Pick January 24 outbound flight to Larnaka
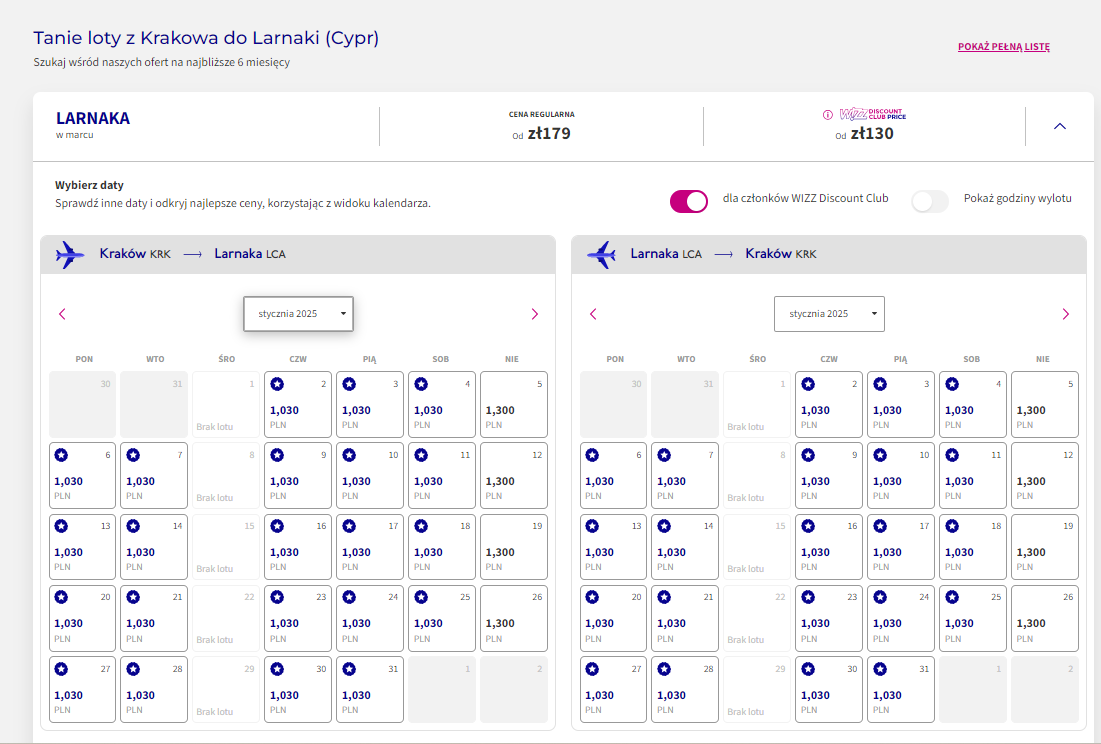The height and width of the screenshot is (744, 1101). (370, 618)
